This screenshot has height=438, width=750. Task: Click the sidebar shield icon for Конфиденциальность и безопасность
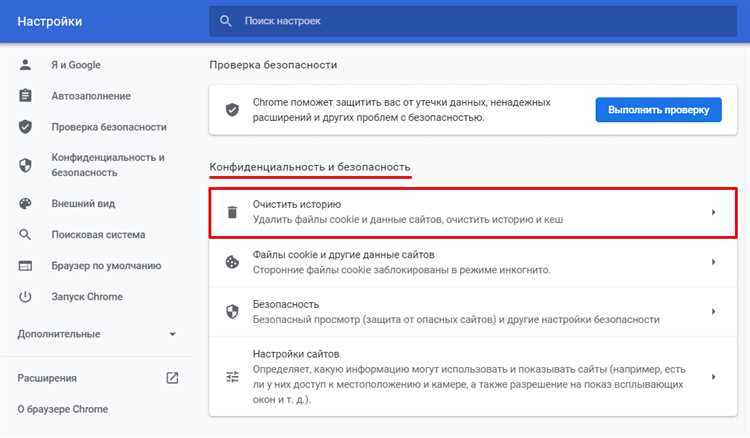[25, 165]
